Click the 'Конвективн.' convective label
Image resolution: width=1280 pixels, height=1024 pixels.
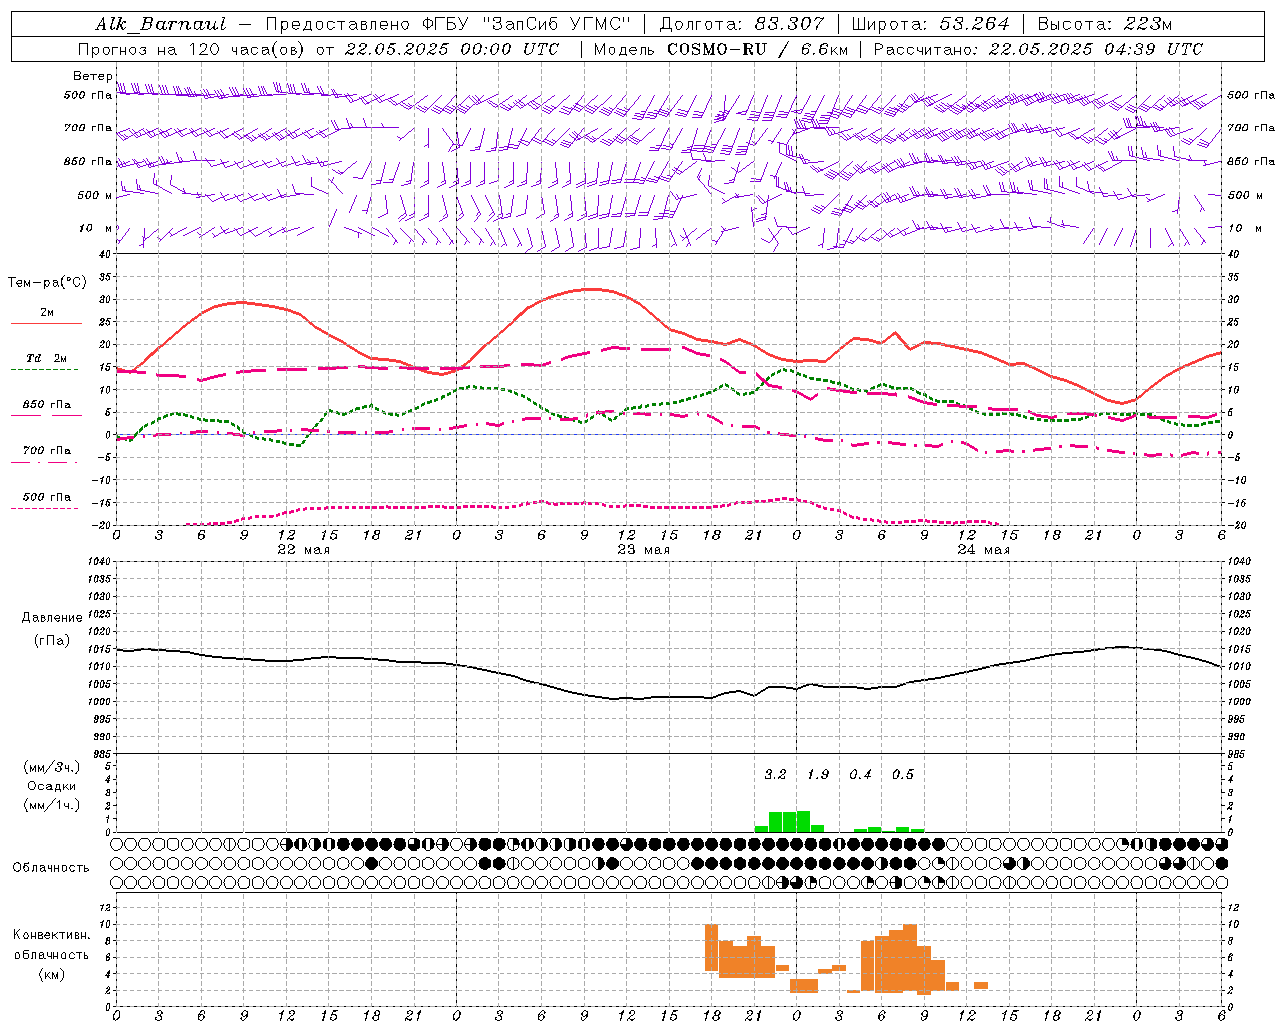click(52, 935)
